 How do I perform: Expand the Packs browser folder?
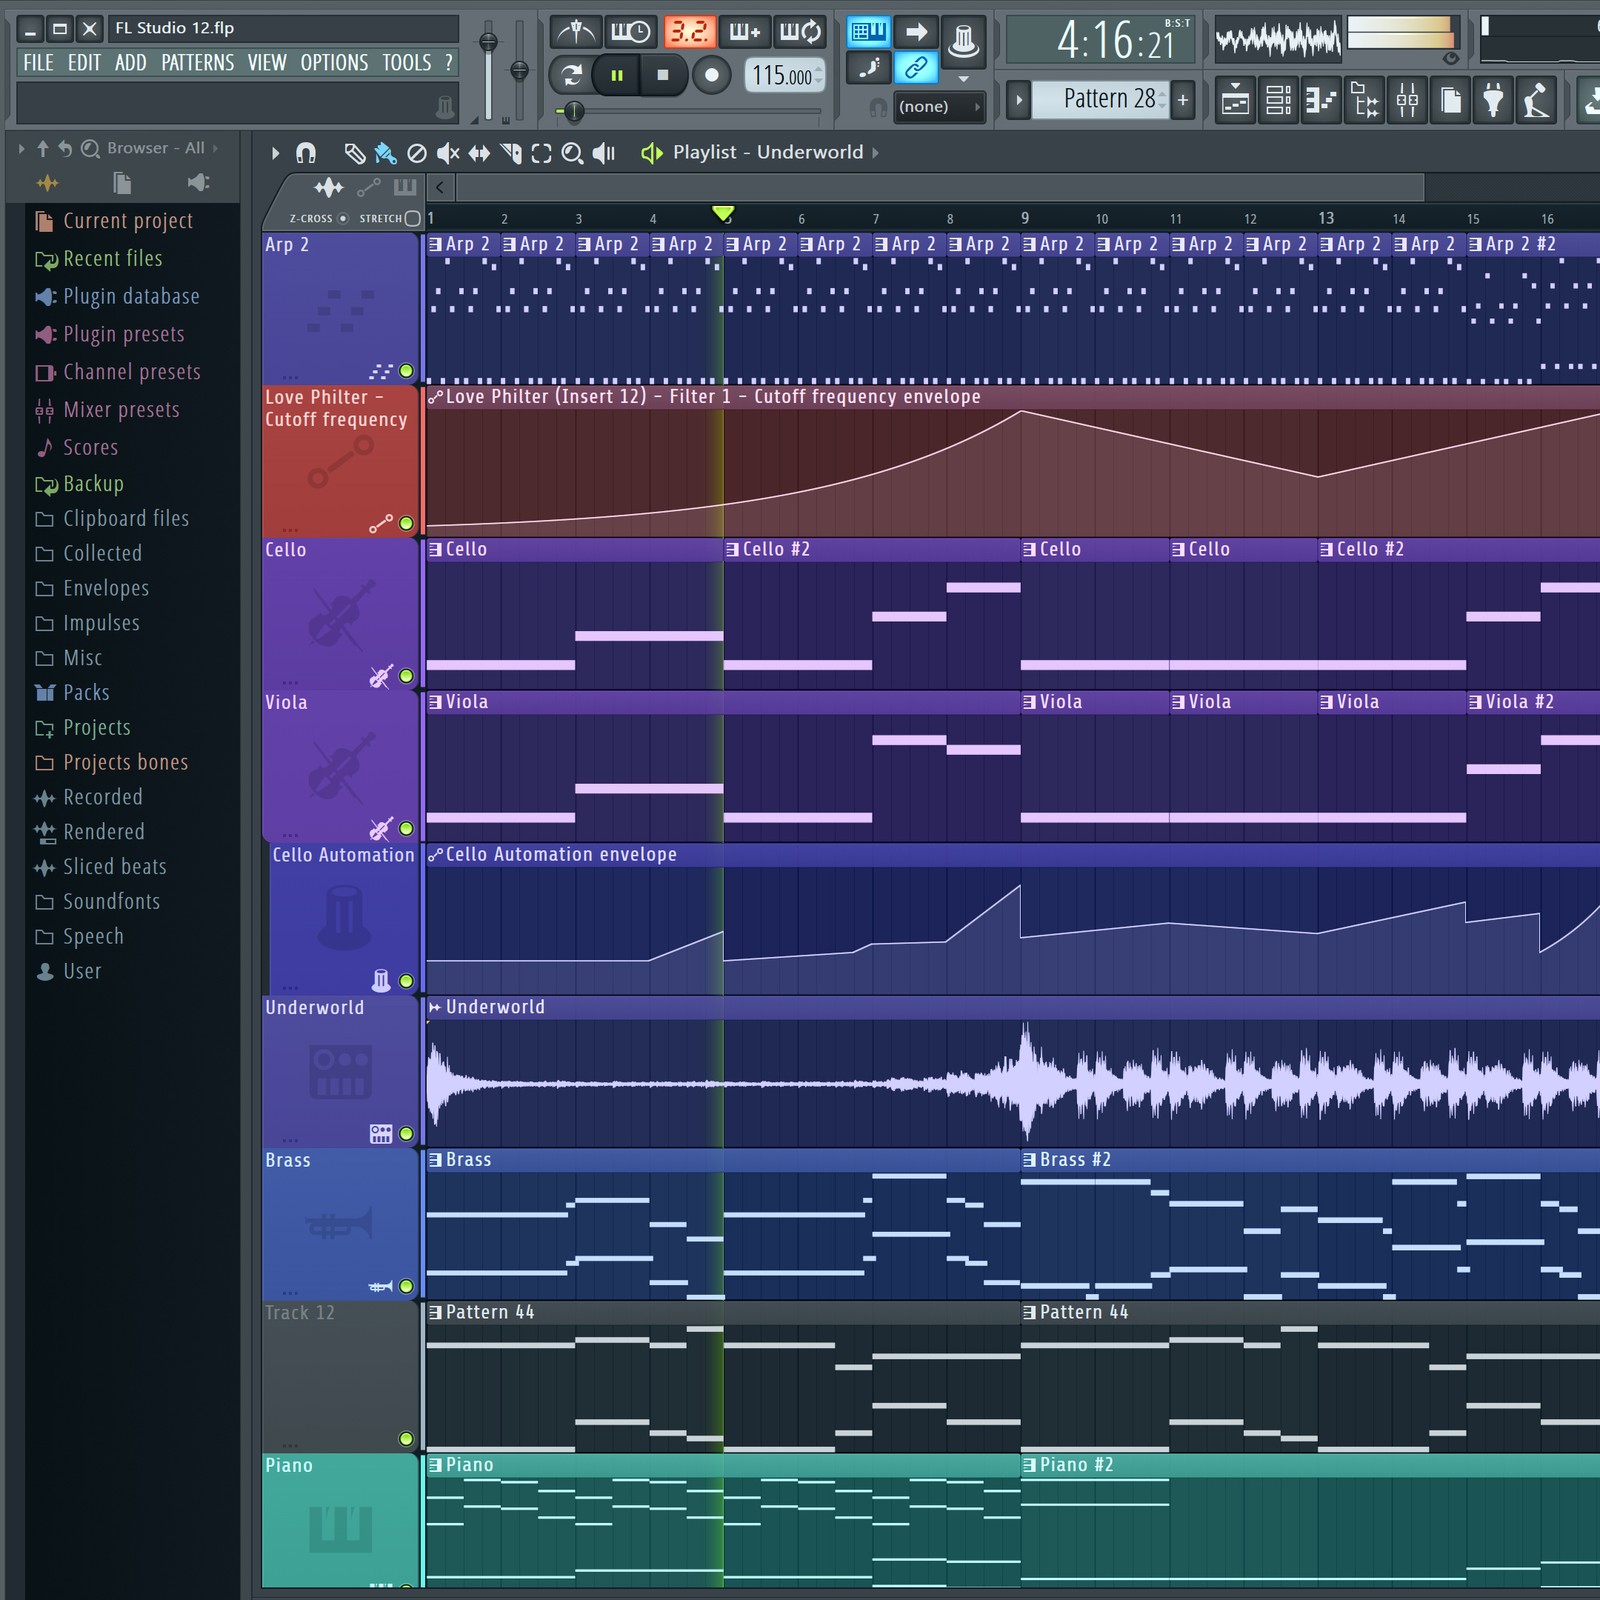[86, 692]
